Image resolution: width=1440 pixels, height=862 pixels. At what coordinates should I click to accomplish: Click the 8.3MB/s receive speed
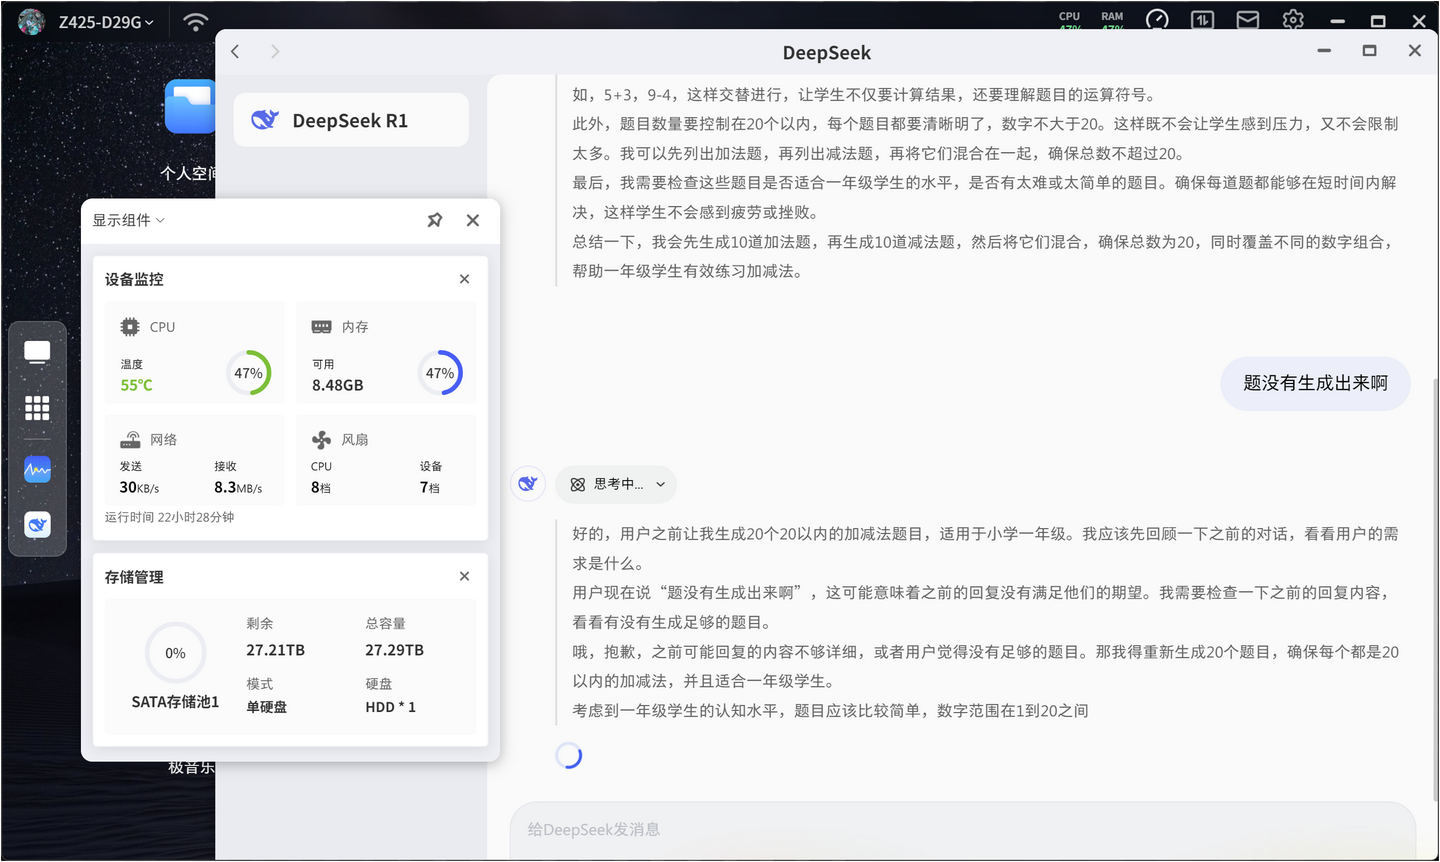tap(238, 487)
